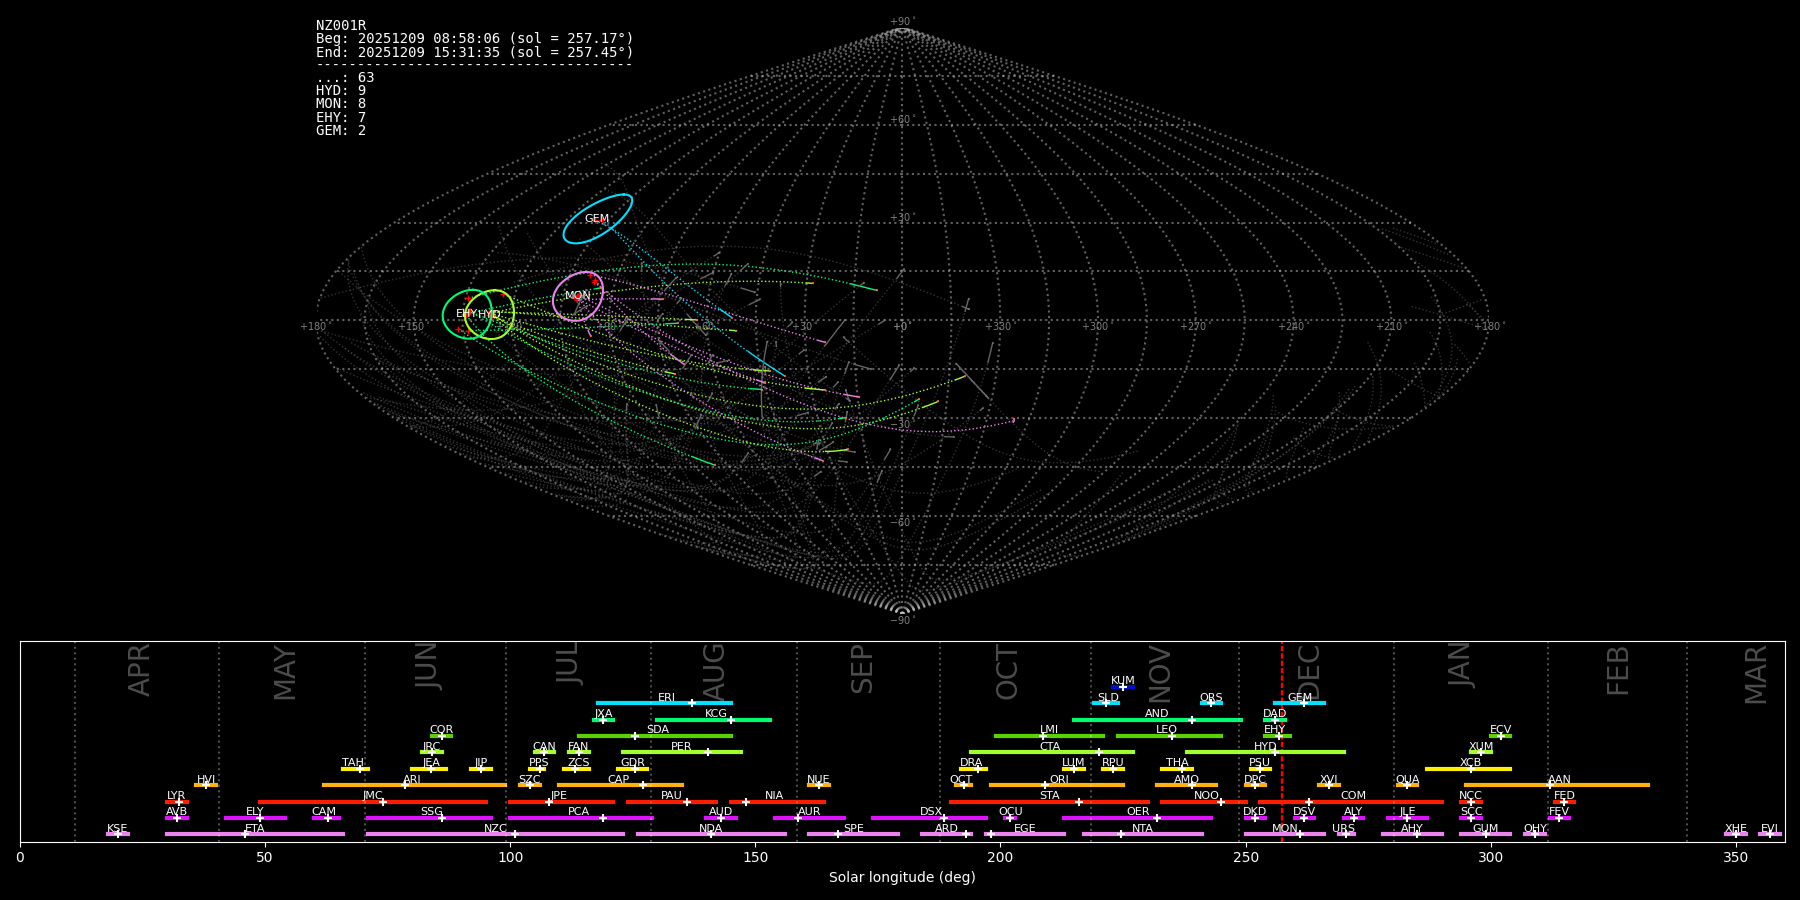Select the NTA shower bar
This screenshot has height=900, width=1800.
pyautogui.click(x=1143, y=834)
